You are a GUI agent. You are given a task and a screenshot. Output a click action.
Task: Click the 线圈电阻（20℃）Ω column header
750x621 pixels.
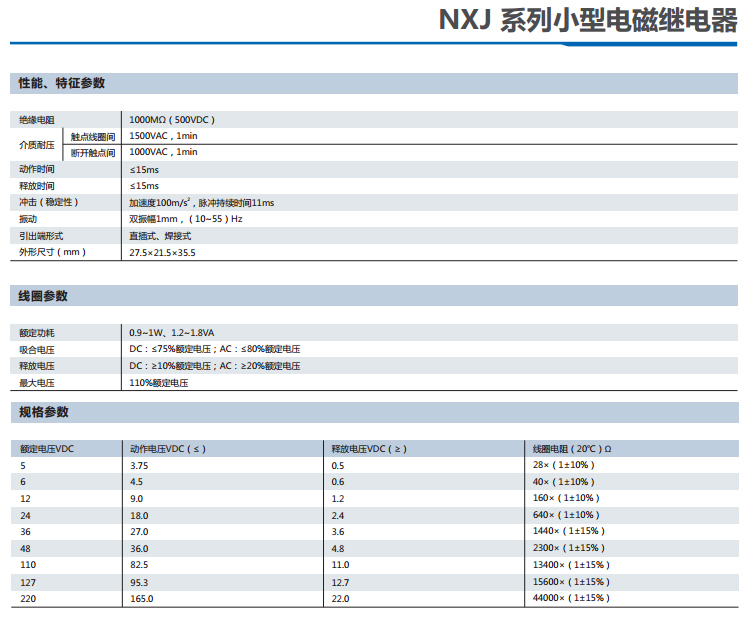[572, 449]
